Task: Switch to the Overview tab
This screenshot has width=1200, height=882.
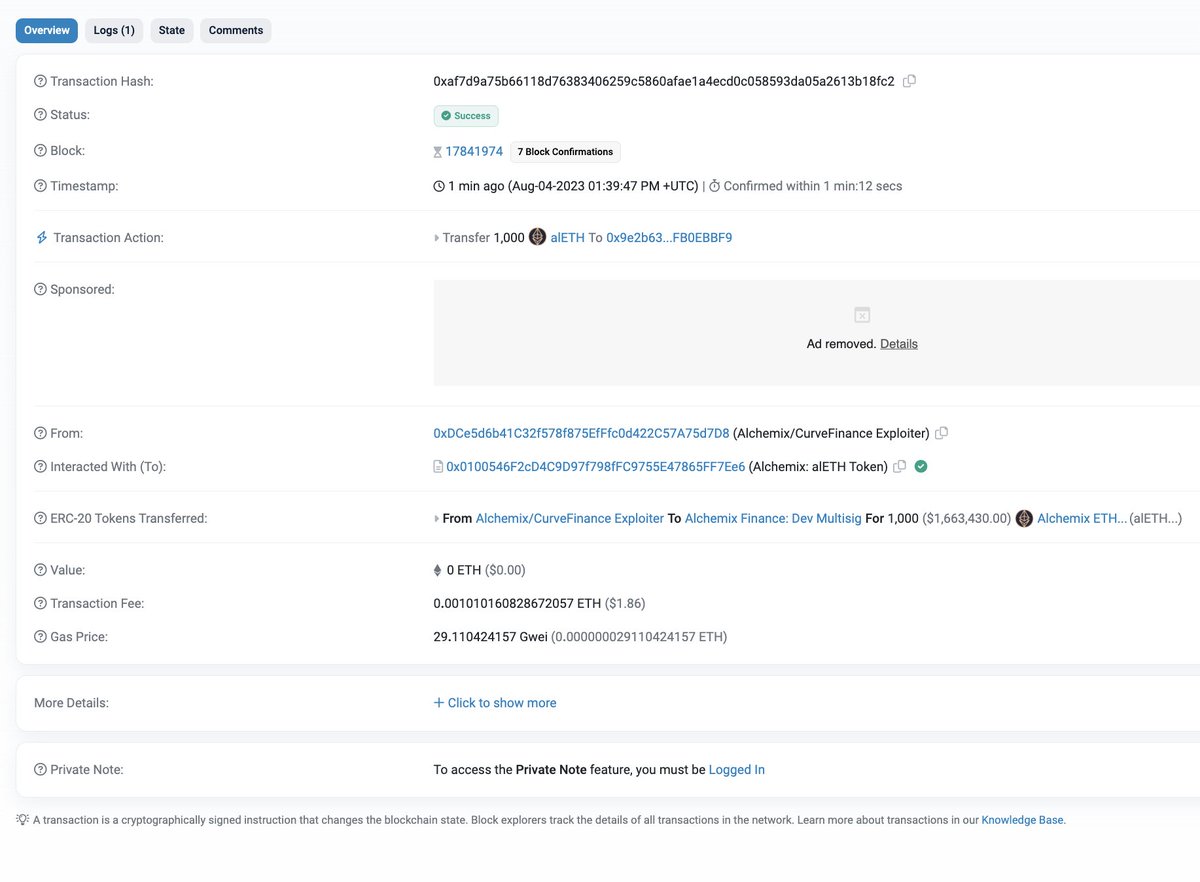Action: click(x=47, y=30)
